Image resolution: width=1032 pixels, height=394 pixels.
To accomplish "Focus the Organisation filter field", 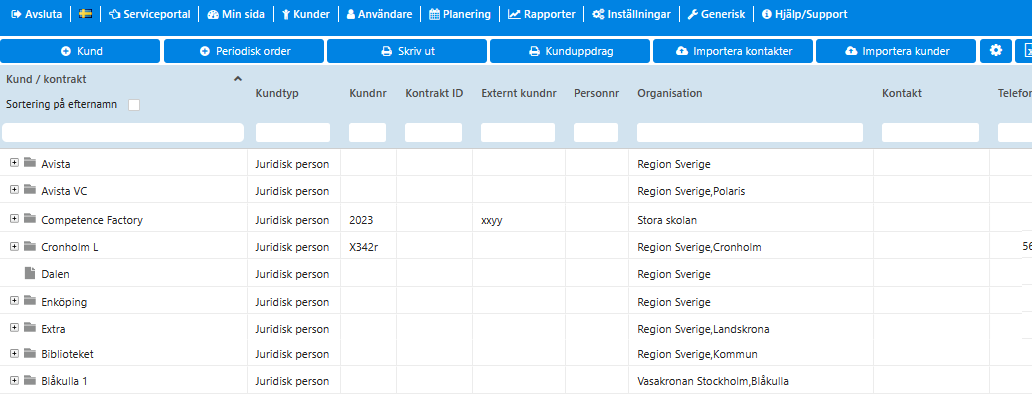I will pos(750,132).
